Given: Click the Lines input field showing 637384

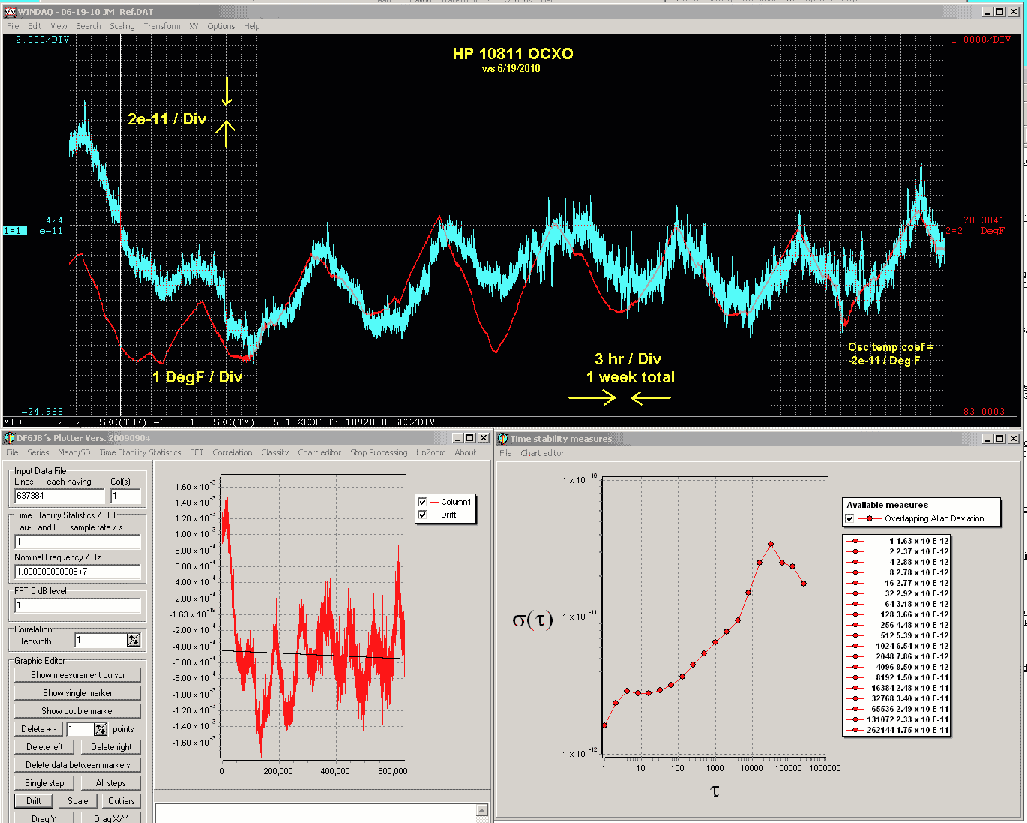Looking at the screenshot, I should tap(59, 496).
